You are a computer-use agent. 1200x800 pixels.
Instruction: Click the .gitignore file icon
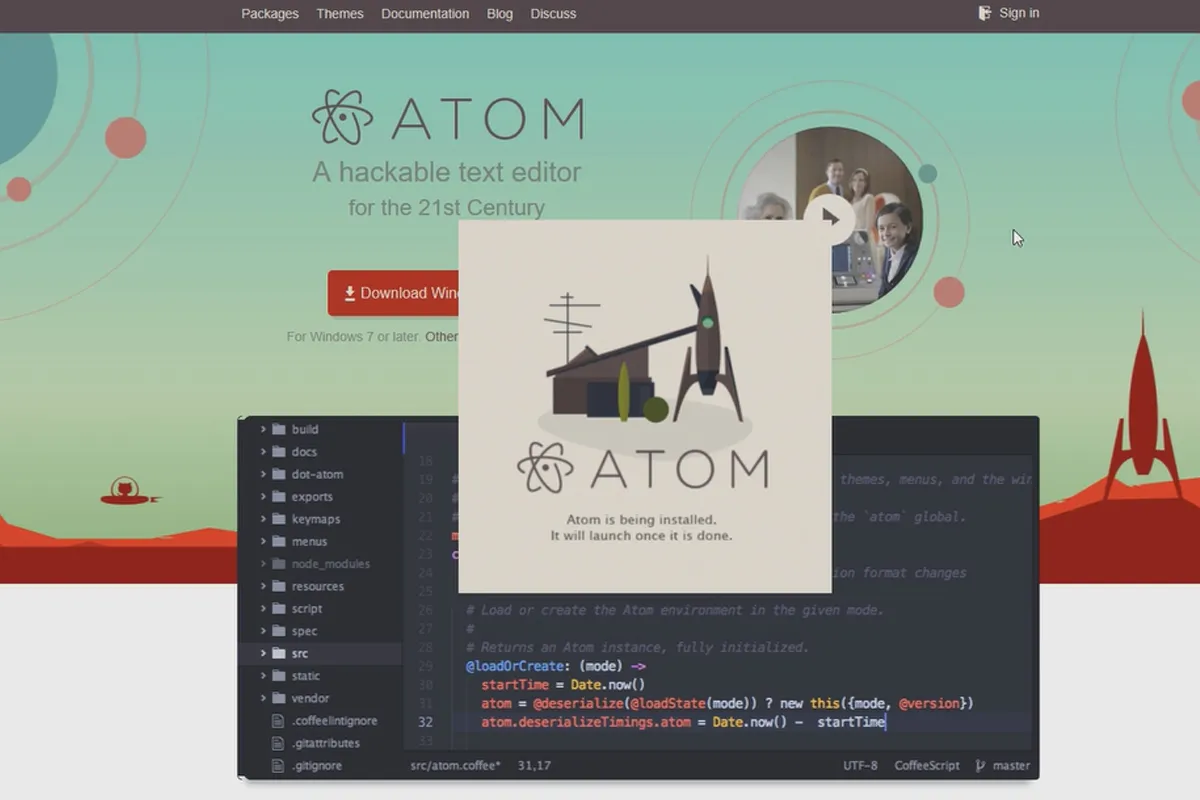(x=278, y=765)
